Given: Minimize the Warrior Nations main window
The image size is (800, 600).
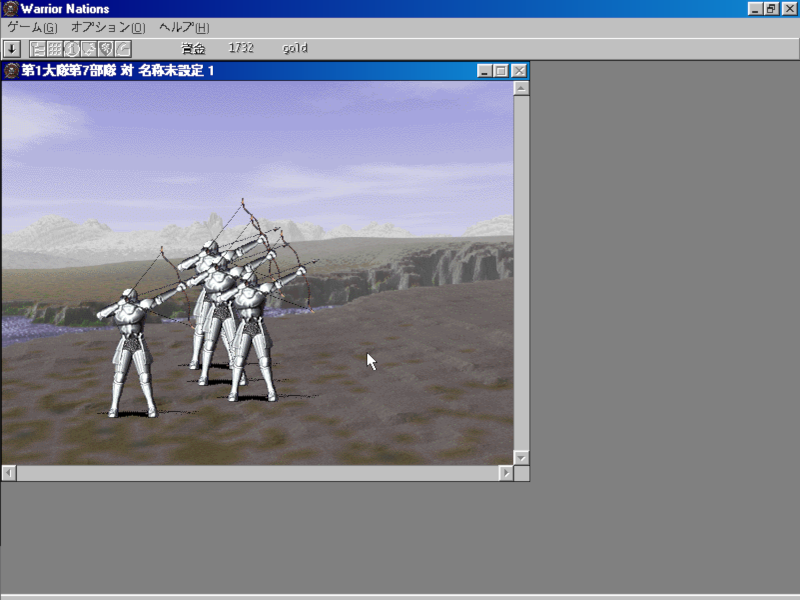Looking at the screenshot, I should 755,9.
